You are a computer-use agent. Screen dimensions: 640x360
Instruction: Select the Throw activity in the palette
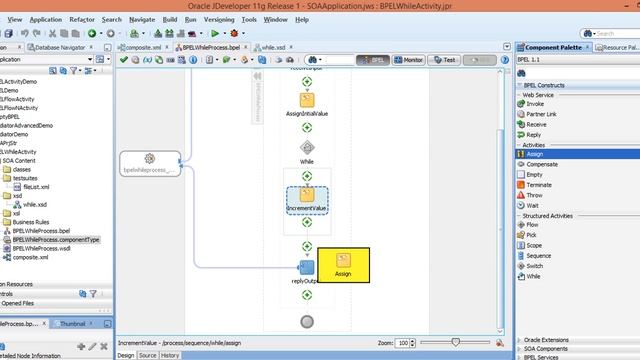pos(530,195)
